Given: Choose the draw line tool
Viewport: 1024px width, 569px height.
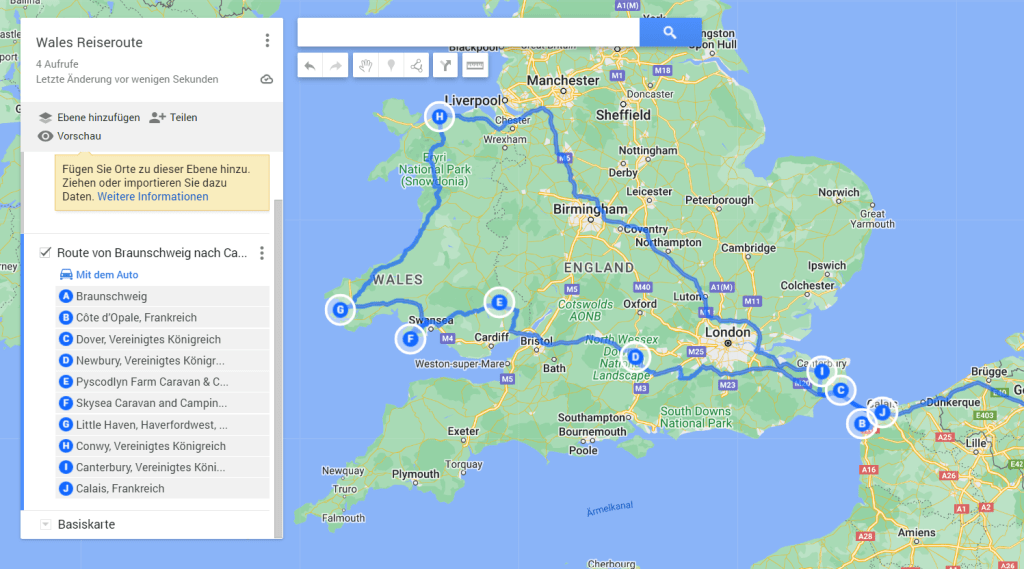Looking at the screenshot, I should 417,66.
